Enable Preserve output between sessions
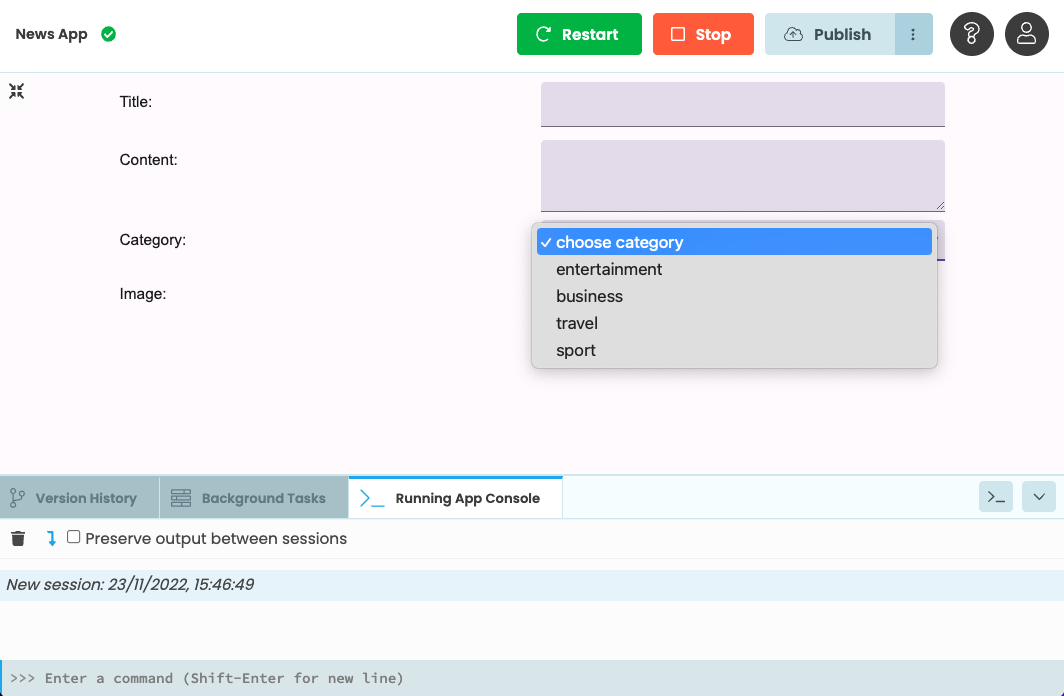 [73, 536]
